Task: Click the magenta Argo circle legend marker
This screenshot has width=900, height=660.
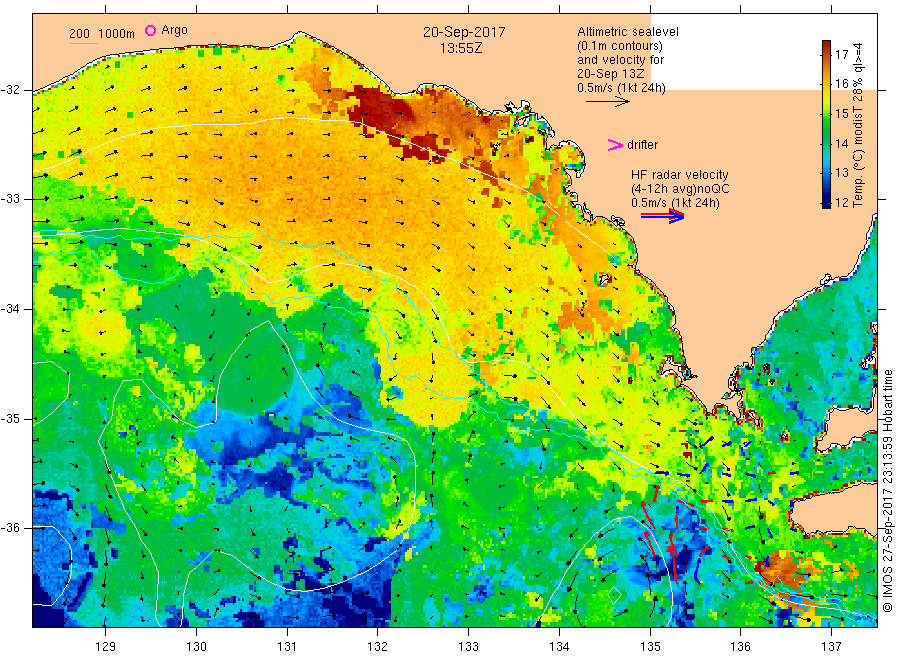Action: 150,30
